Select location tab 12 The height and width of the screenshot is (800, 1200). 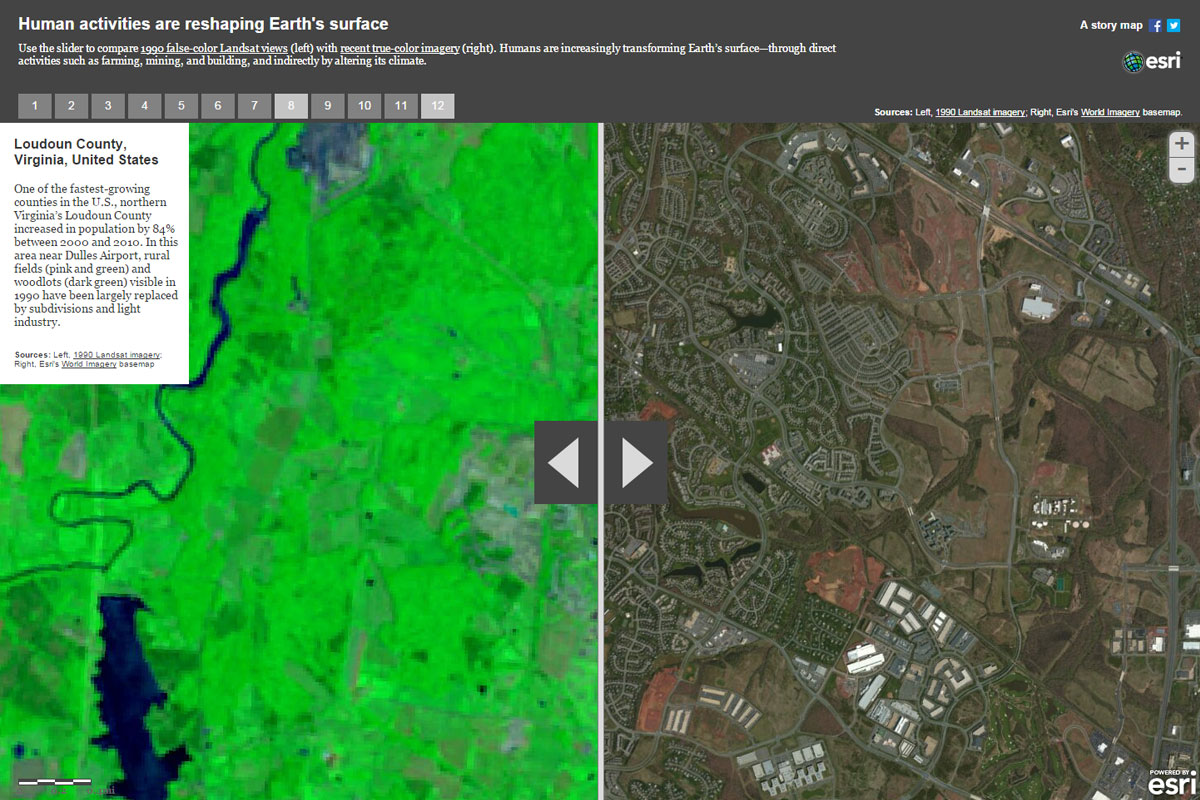437,106
